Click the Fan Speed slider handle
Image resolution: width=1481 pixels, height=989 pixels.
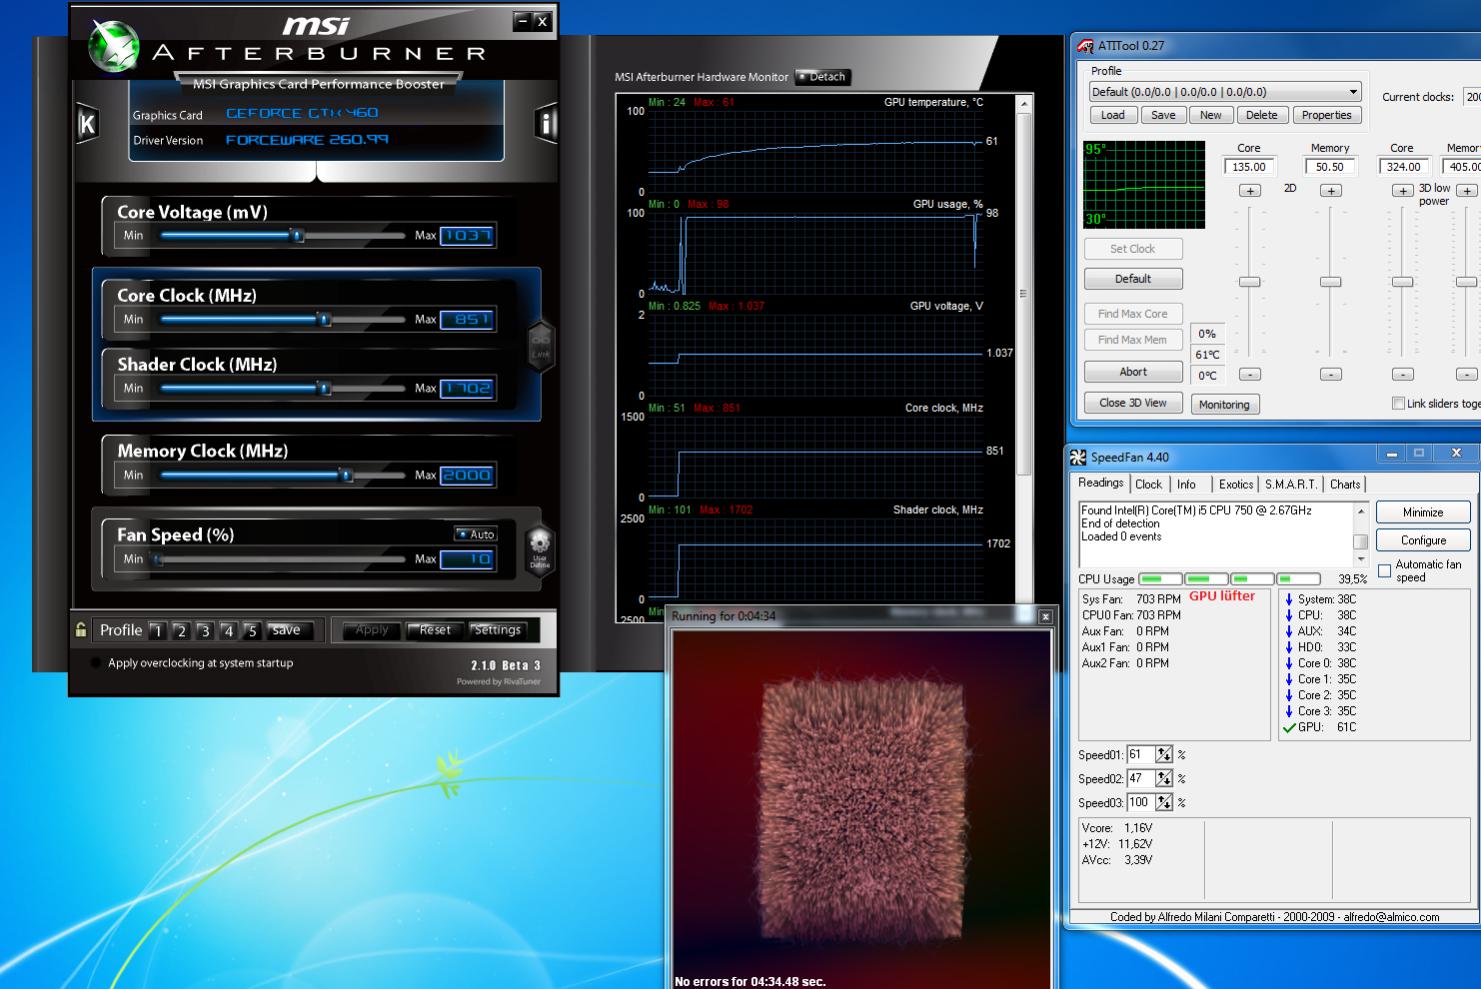click(x=157, y=559)
